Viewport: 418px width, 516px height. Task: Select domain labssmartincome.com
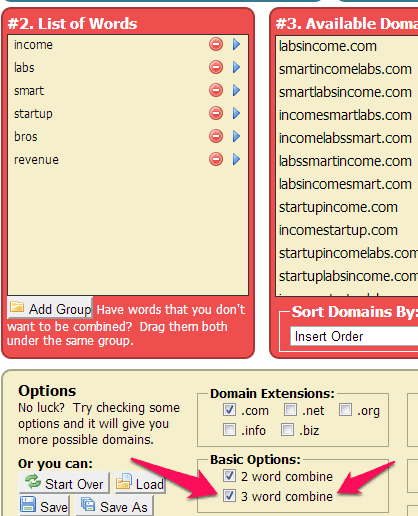point(345,161)
